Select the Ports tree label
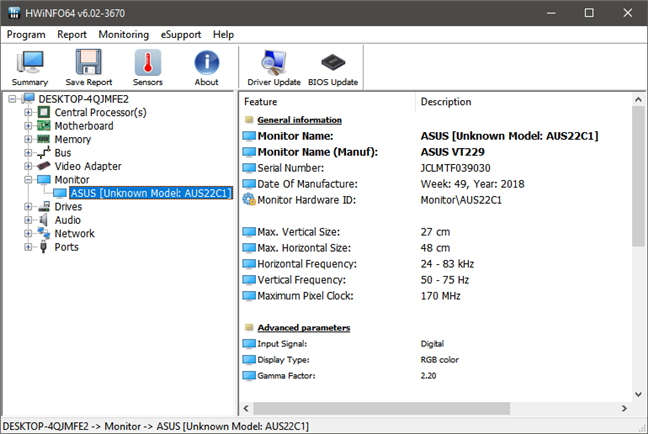 click(67, 247)
